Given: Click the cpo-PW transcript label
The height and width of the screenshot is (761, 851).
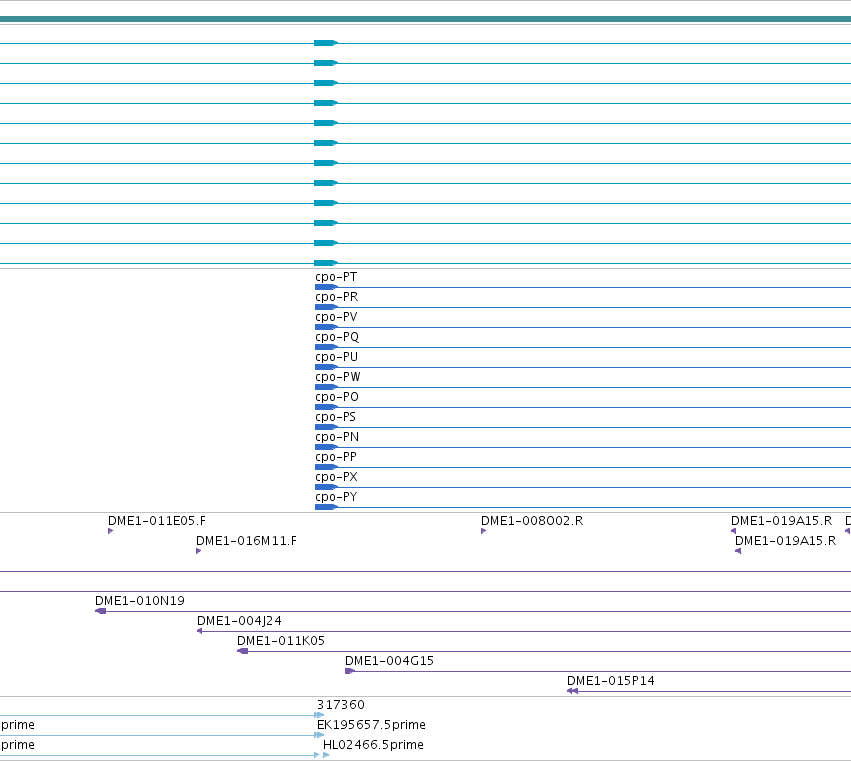Looking at the screenshot, I should 338,377.
